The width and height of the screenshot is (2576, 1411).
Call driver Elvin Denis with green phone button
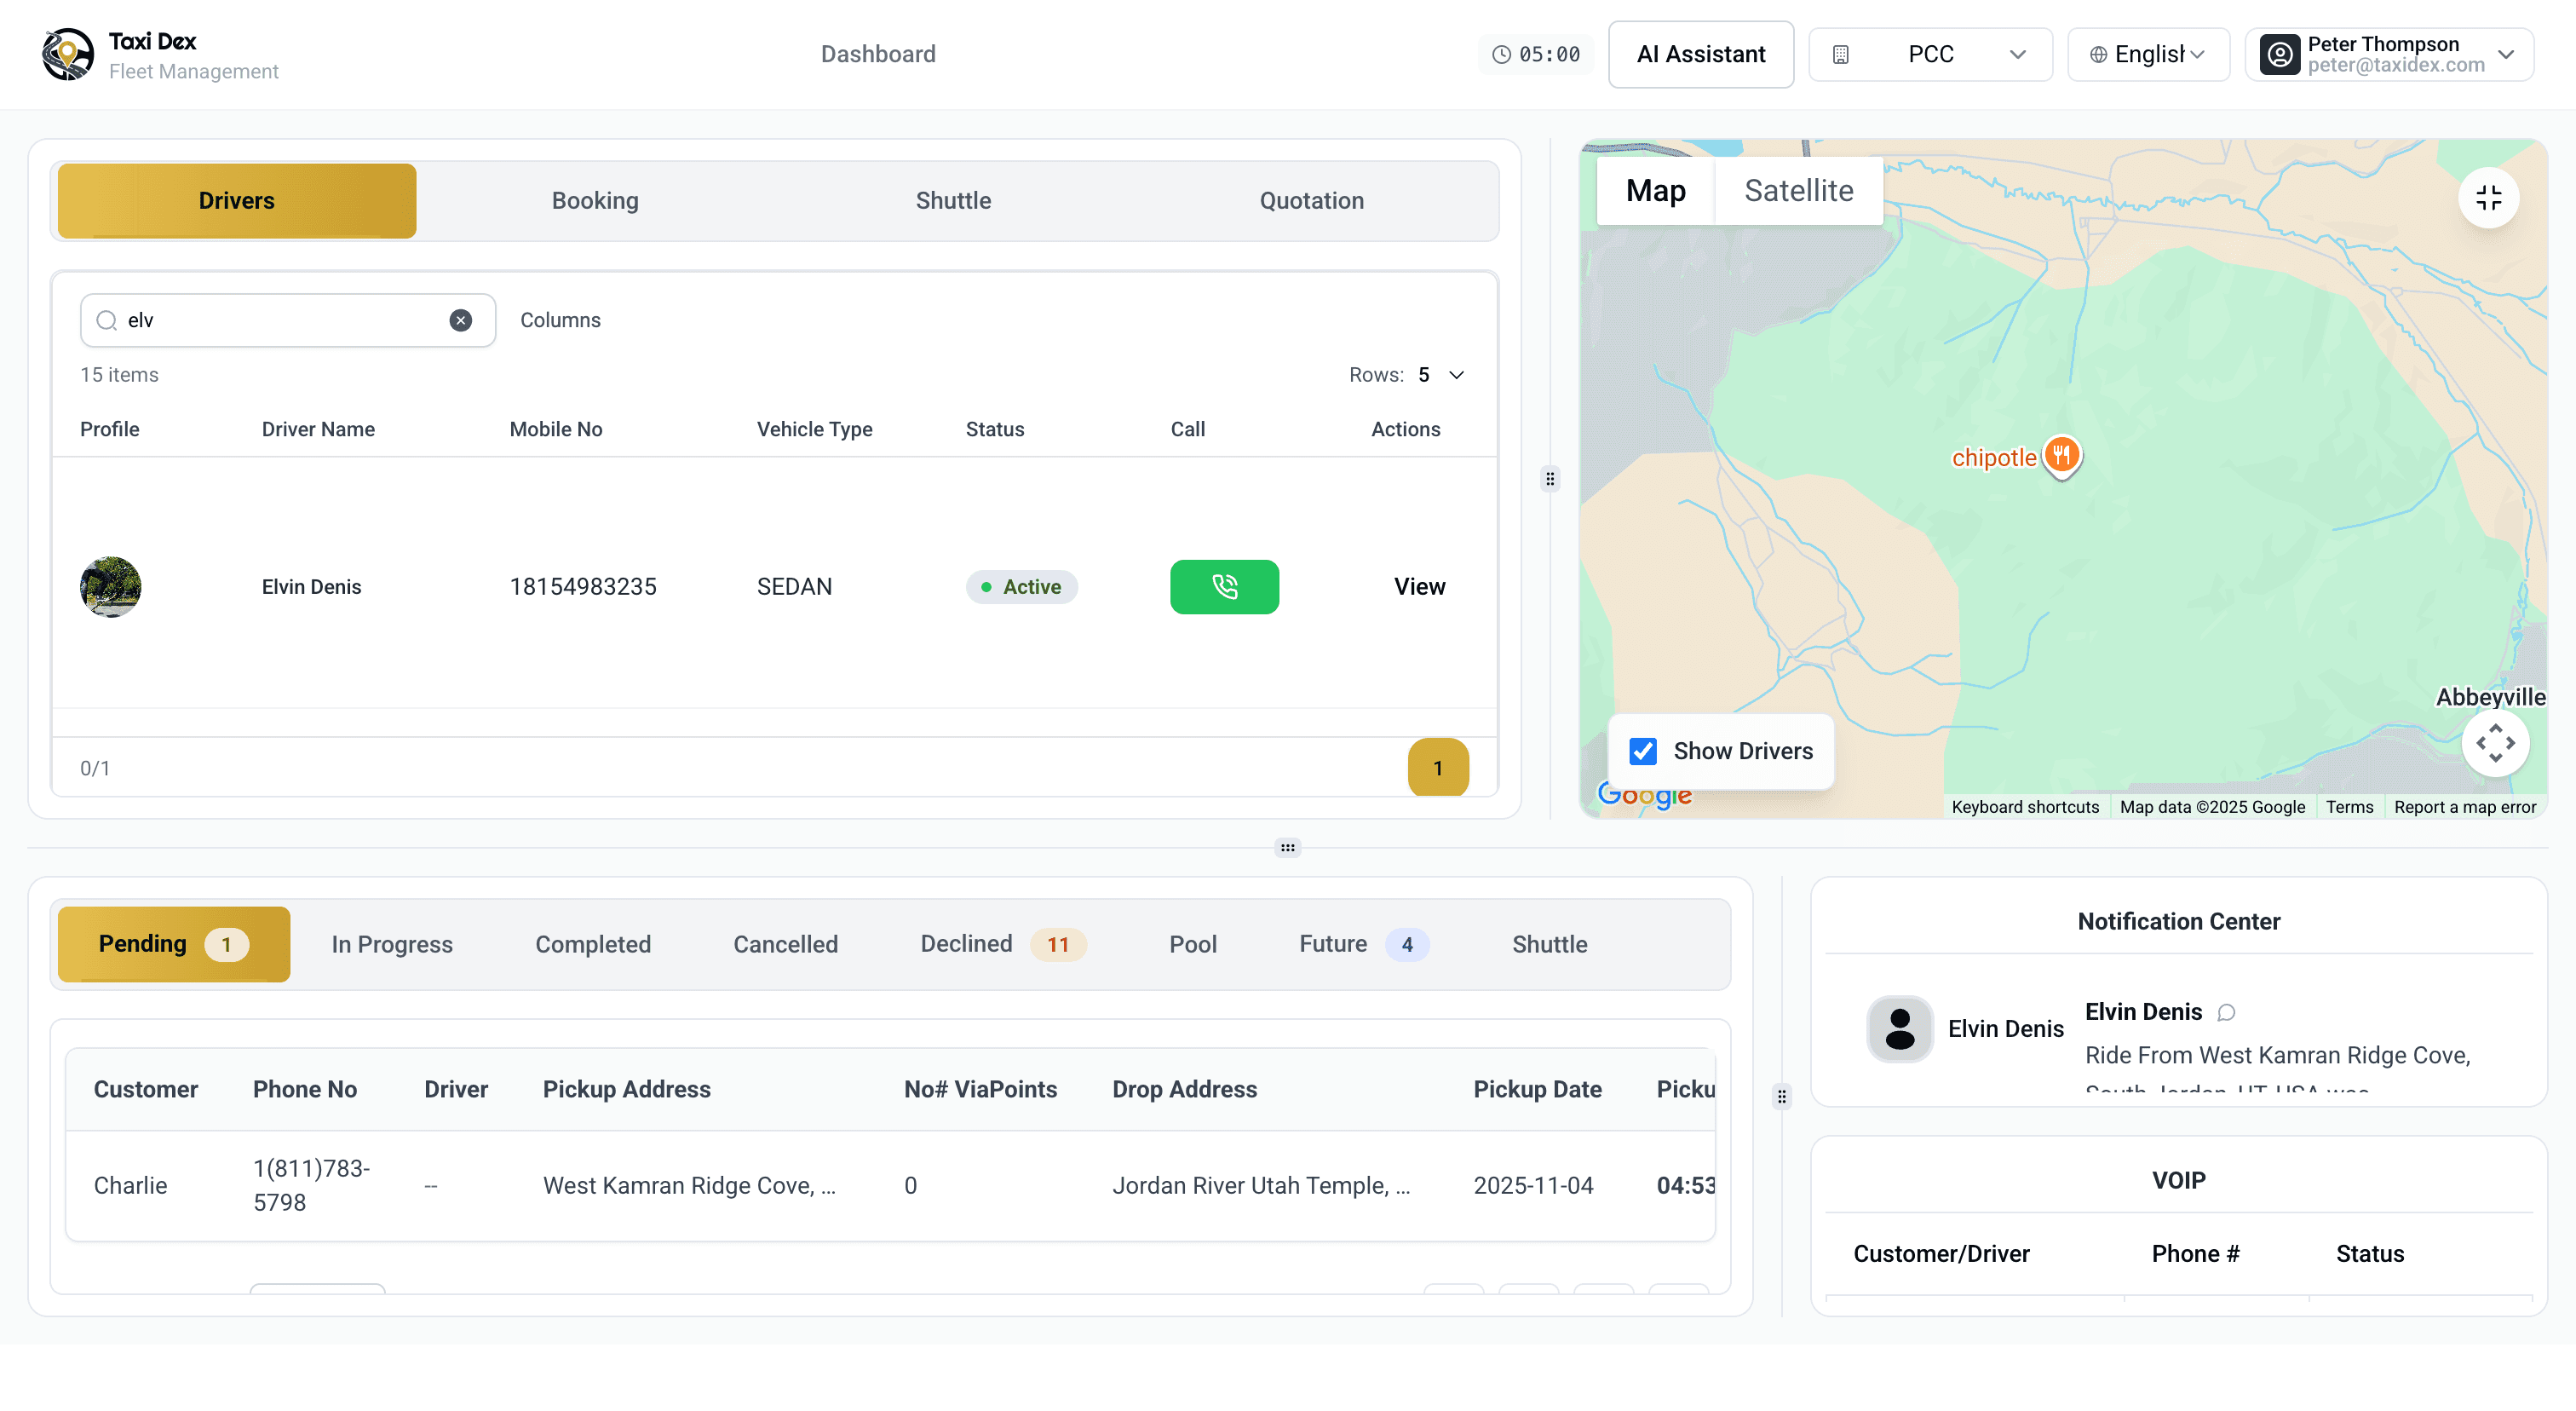pos(1224,587)
